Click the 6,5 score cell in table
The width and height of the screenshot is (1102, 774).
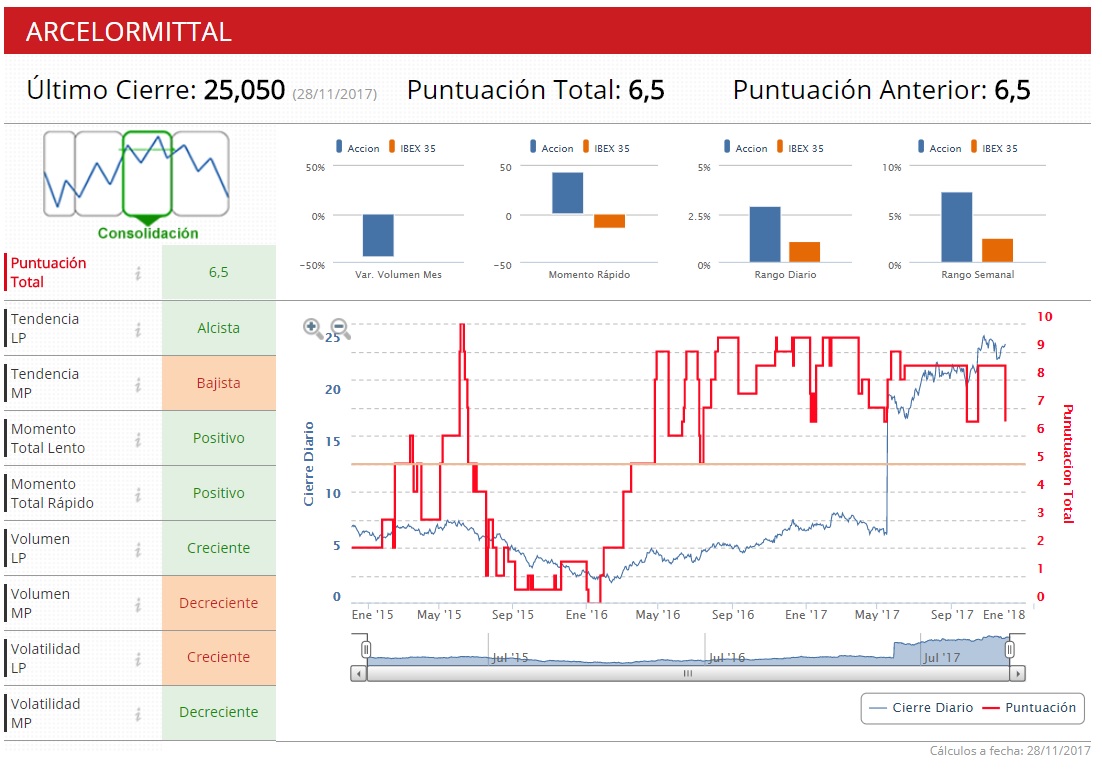click(219, 272)
